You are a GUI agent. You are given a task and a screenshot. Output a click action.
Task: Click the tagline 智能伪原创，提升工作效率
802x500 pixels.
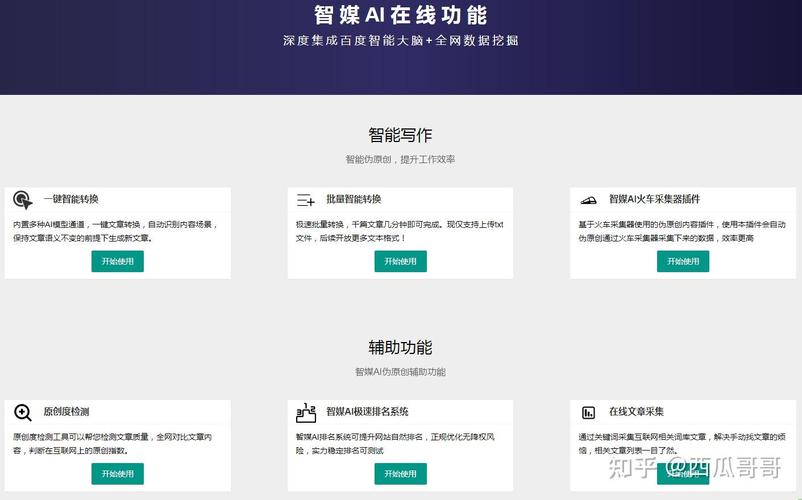400,160
